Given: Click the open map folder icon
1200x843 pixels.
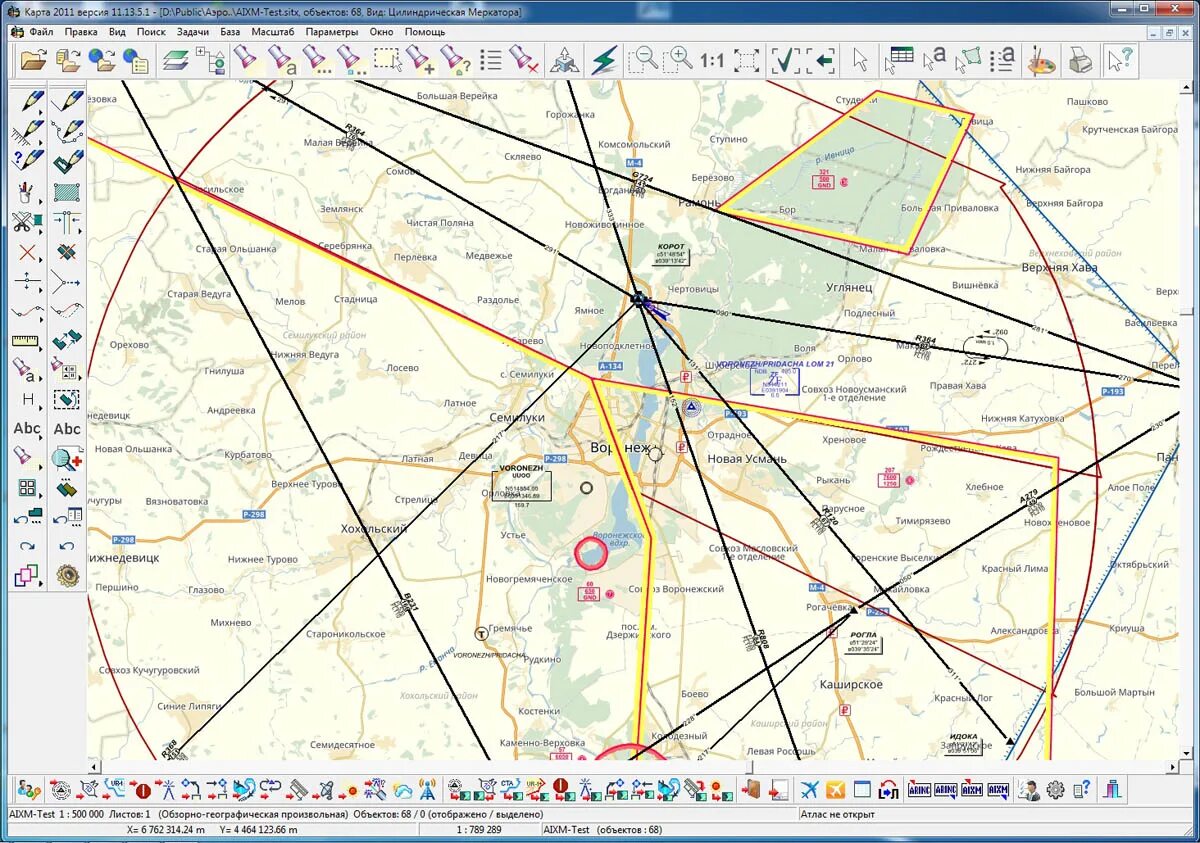Looking at the screenshot, I should coord(34,60).
